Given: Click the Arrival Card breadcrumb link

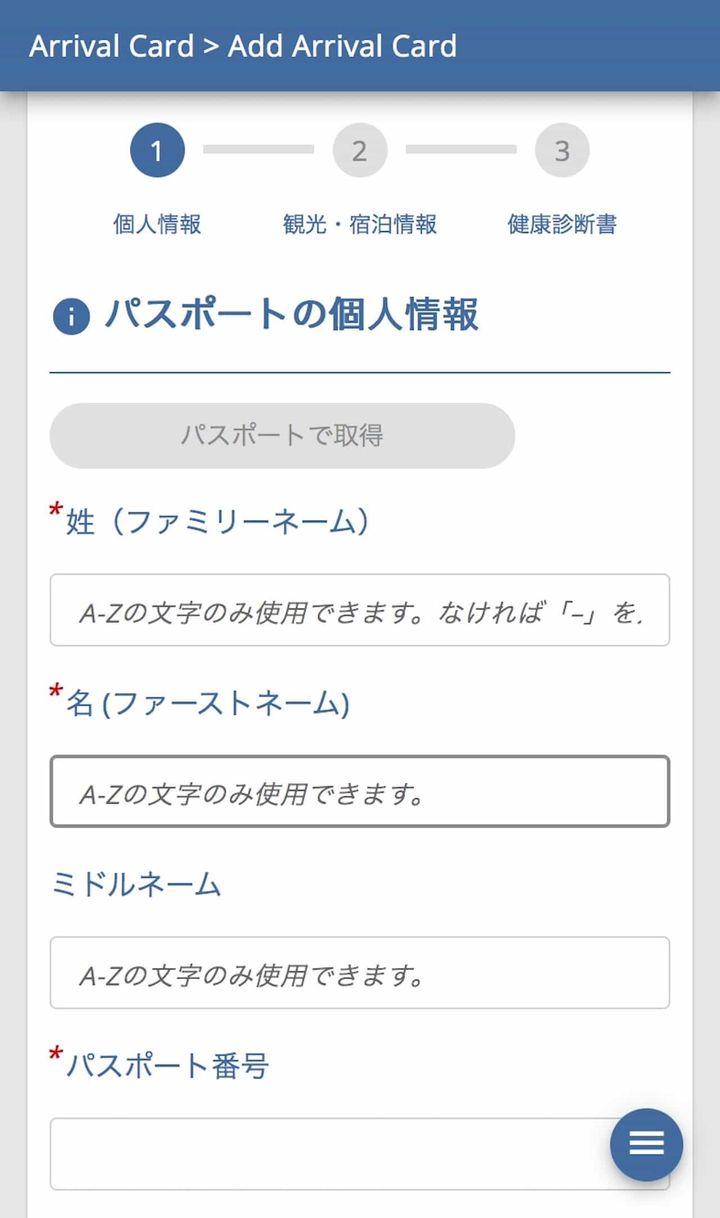Looking at the screenshot, I should 111,46.
